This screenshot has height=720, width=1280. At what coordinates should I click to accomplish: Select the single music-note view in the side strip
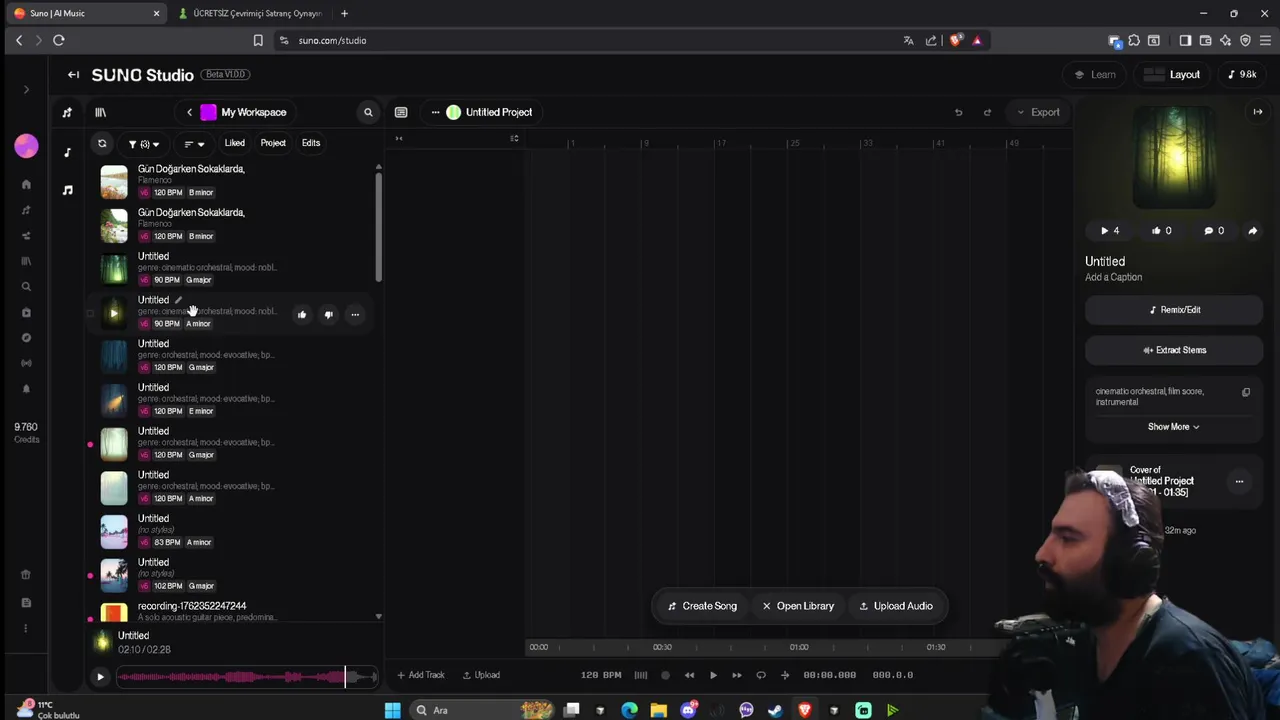pyautogui.click(x=67, y=153)
